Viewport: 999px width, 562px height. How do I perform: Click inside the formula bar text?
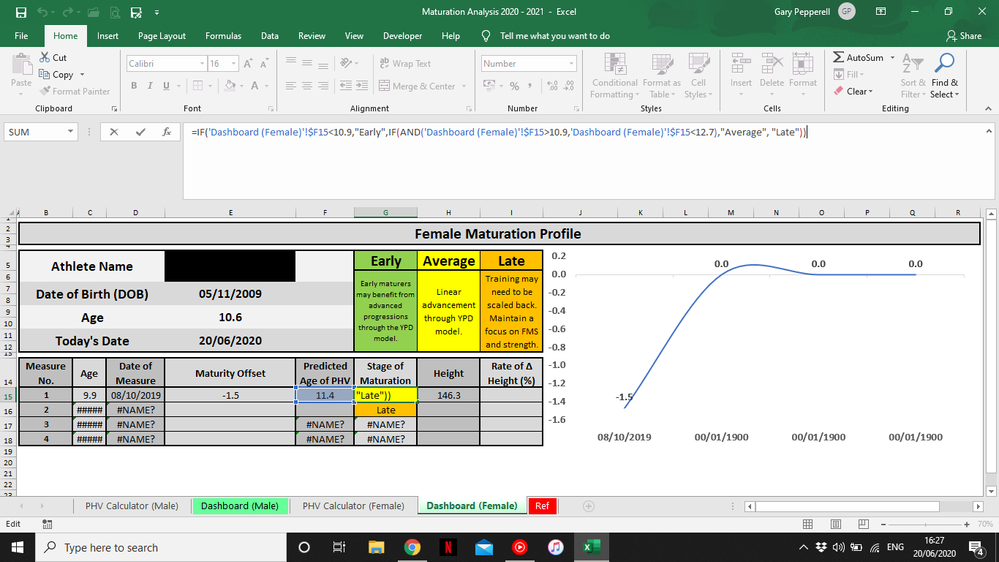tap(499, 132)
